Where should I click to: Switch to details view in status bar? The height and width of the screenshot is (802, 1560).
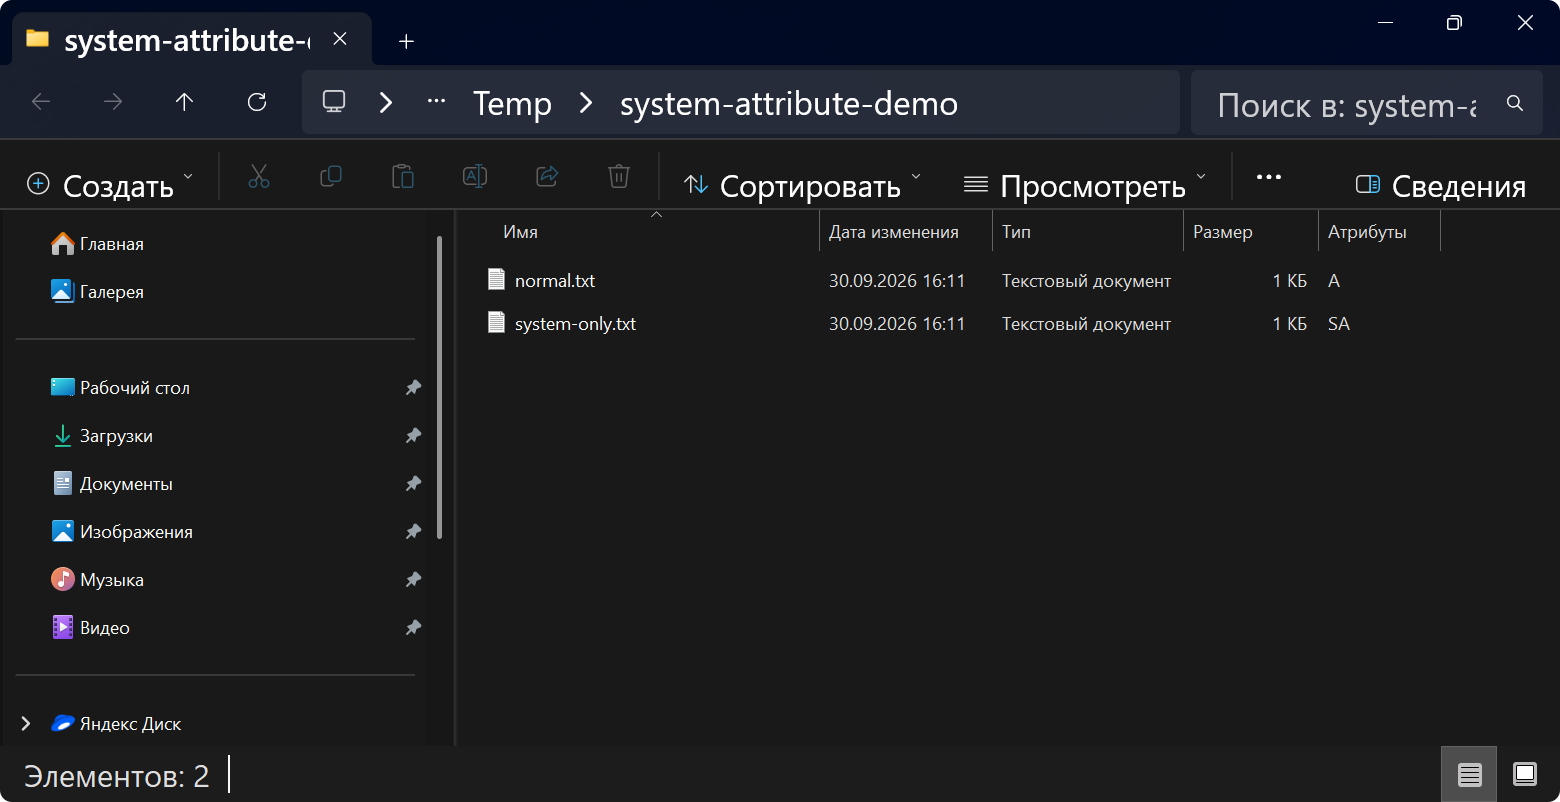click(x=1469, y=774)
